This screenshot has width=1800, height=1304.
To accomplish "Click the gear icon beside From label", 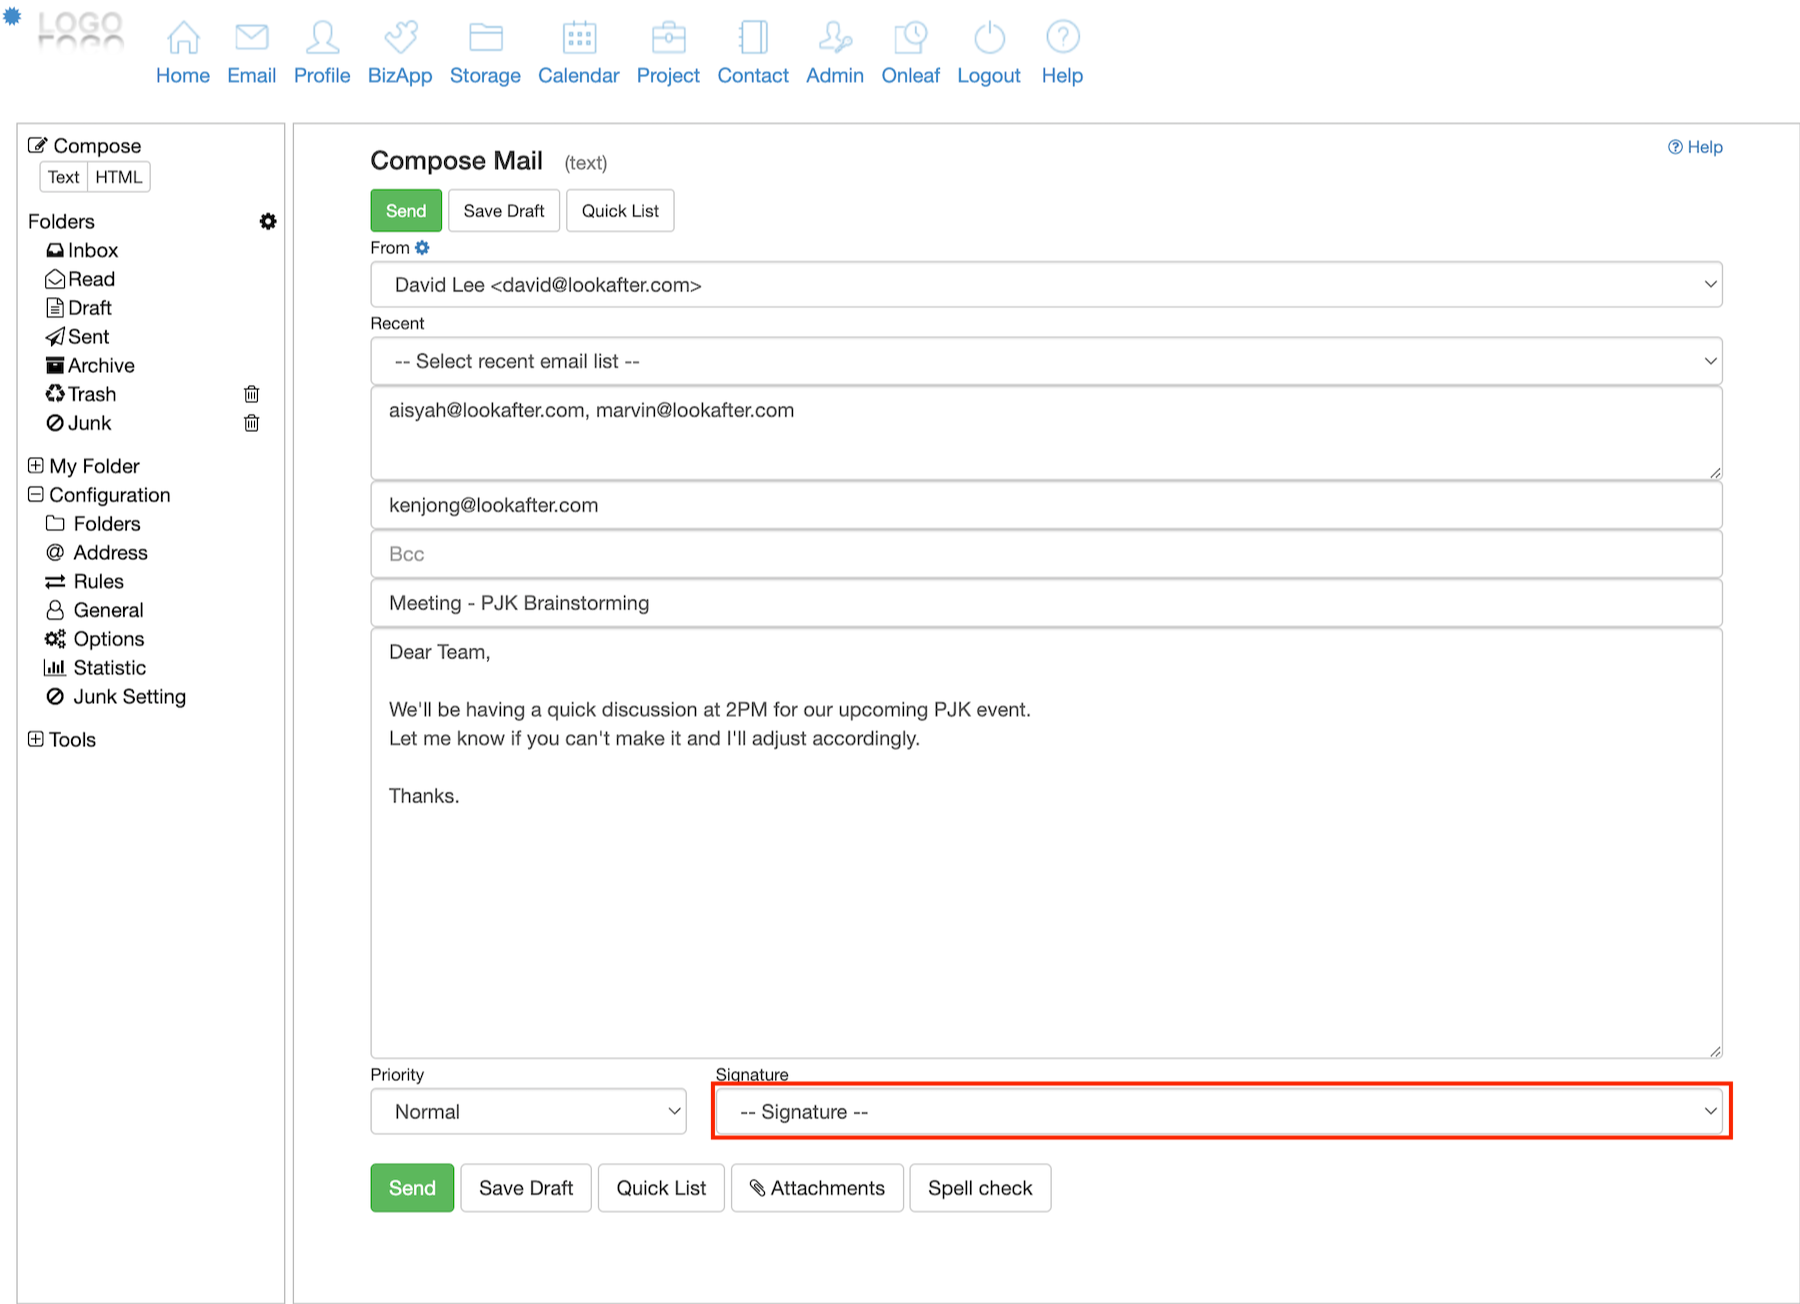I will click(x=423, y=248).
